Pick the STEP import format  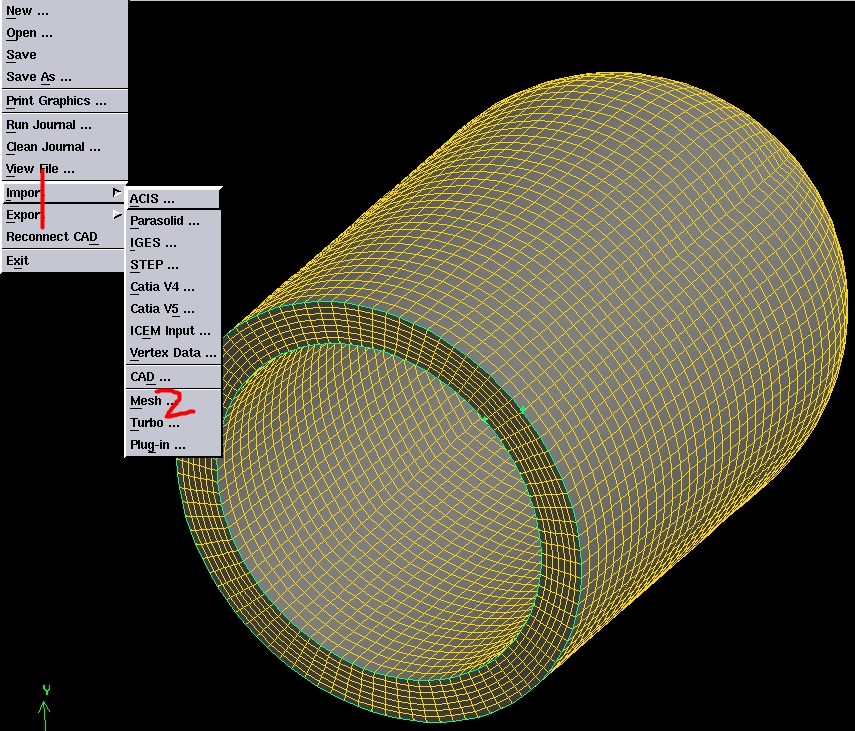154,265
